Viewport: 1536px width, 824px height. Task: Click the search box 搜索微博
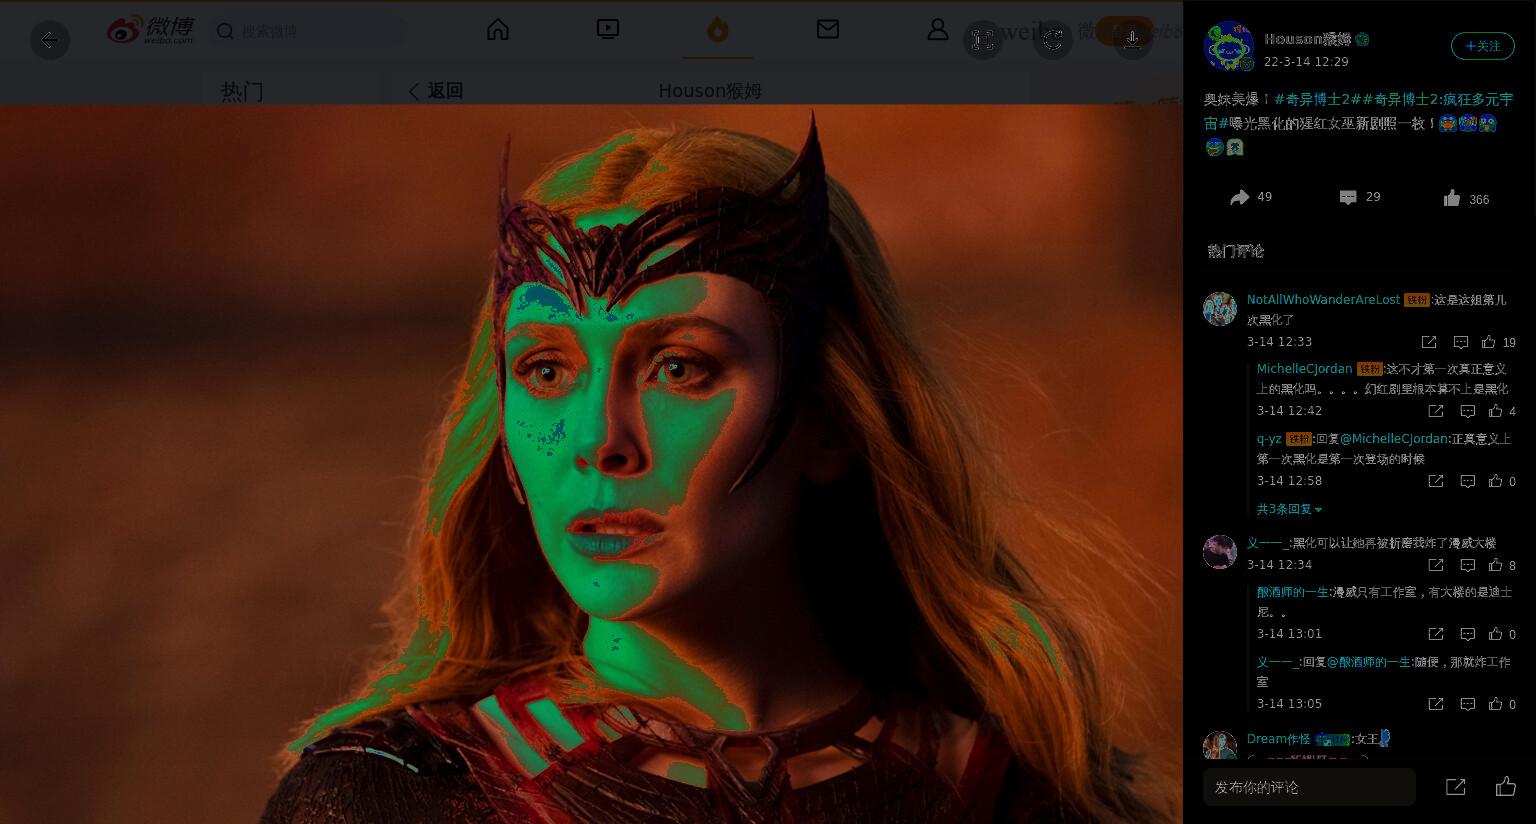[x=308, y=31]
